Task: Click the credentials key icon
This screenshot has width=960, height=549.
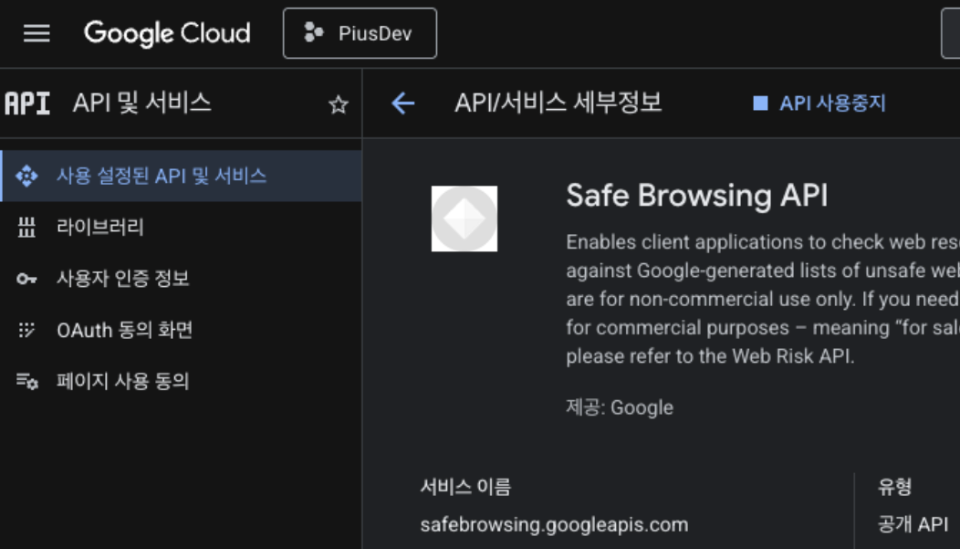Action: pyautogui.click(x=26, y=279)
